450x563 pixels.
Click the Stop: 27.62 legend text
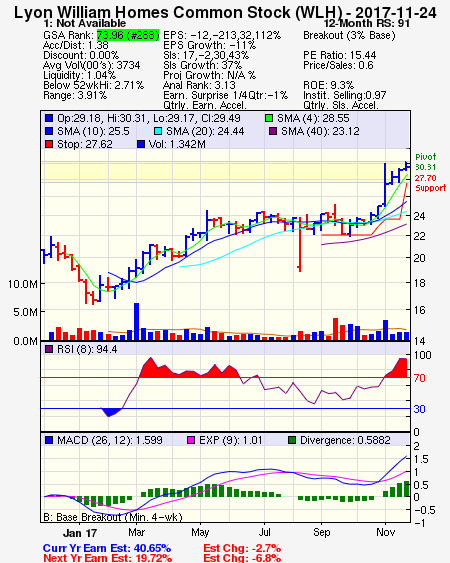85,144
